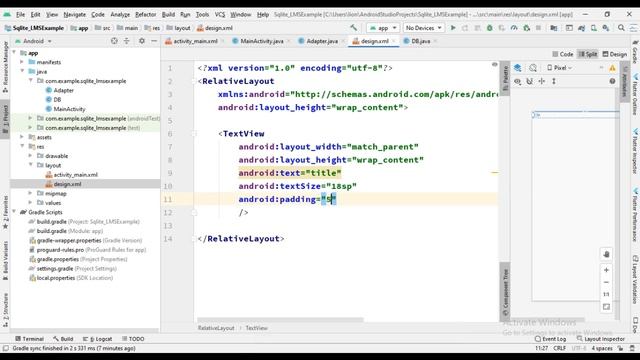Open the Terminal tool window
This screenshot has height=360, width=640.
(29, 339)
